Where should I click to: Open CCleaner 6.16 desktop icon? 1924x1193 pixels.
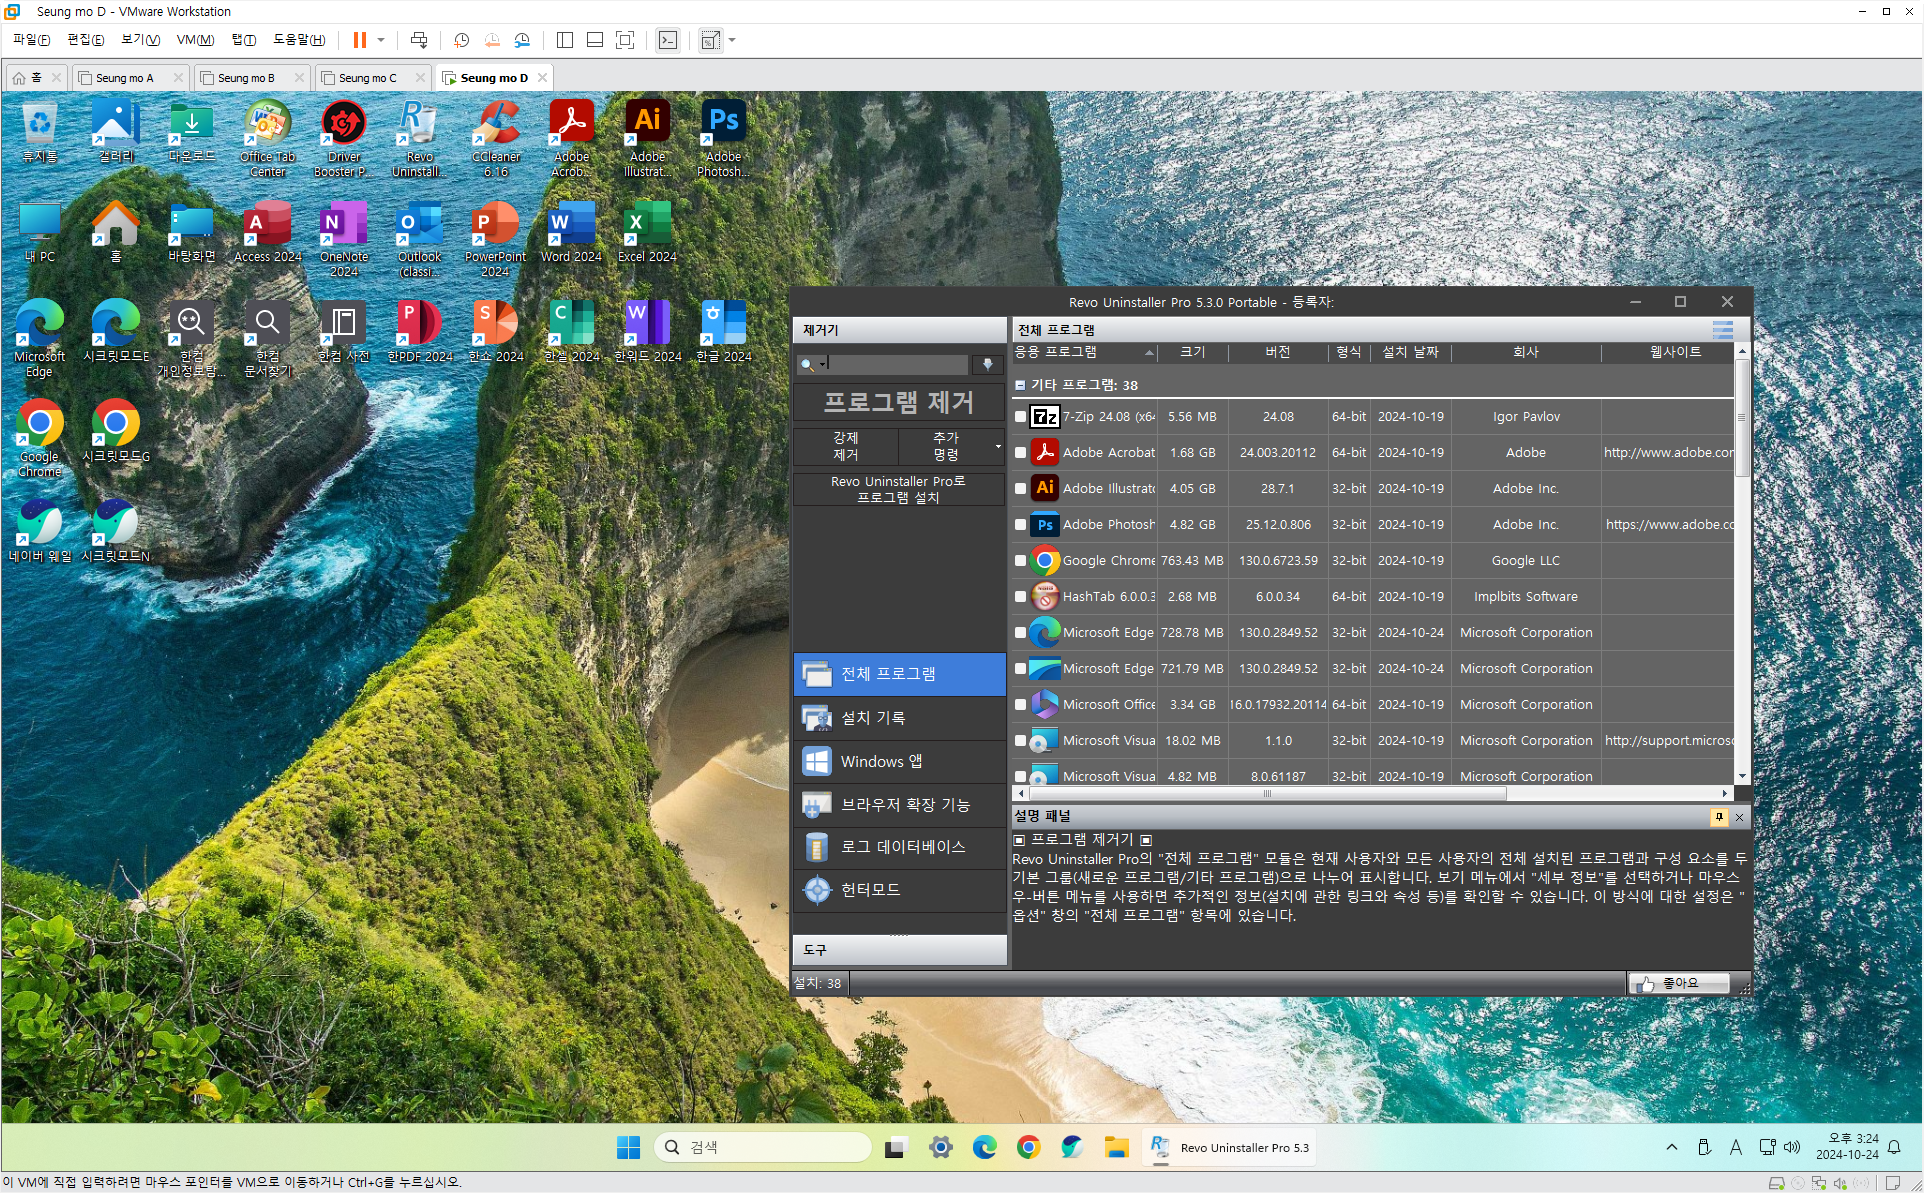click(496, 138)
